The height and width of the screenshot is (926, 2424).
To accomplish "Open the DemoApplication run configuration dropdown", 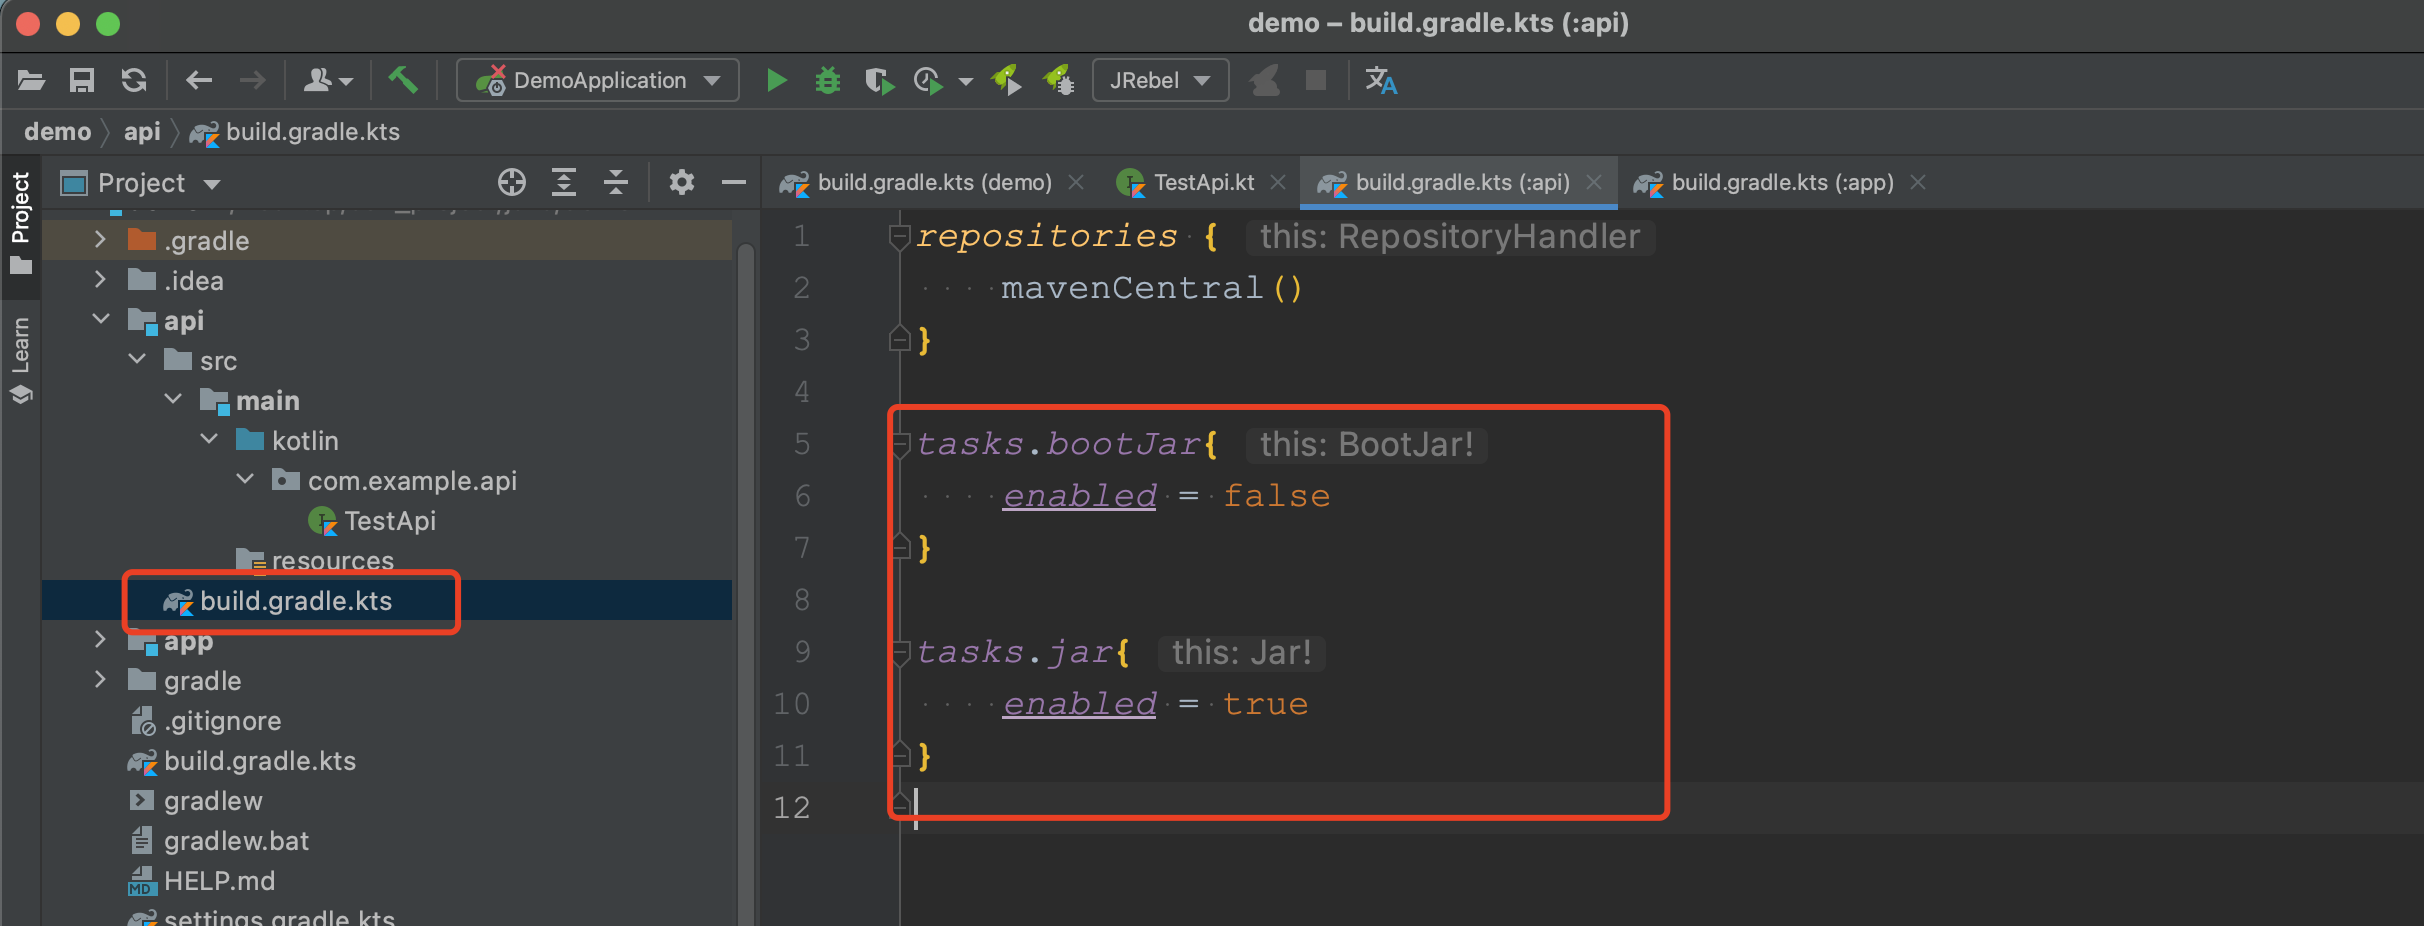I will (x=711, y=80).
